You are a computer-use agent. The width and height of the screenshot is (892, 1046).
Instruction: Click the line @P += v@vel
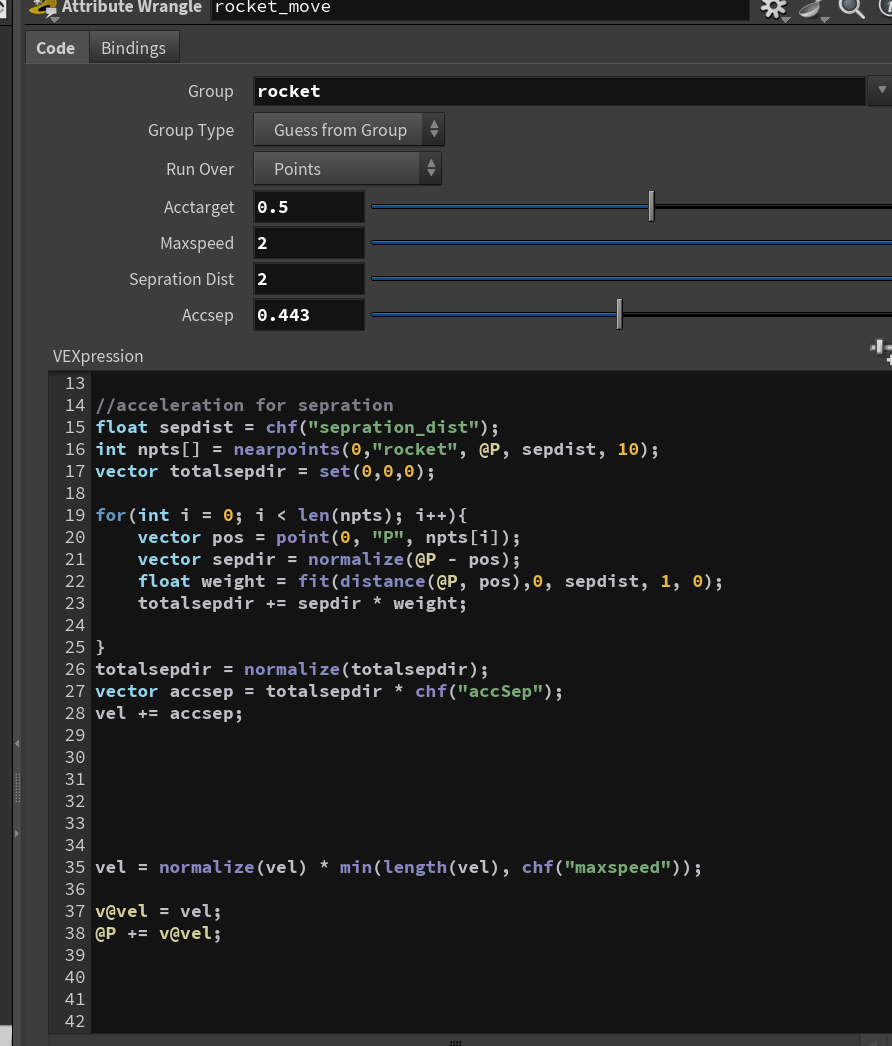click(x=158, y=933)
